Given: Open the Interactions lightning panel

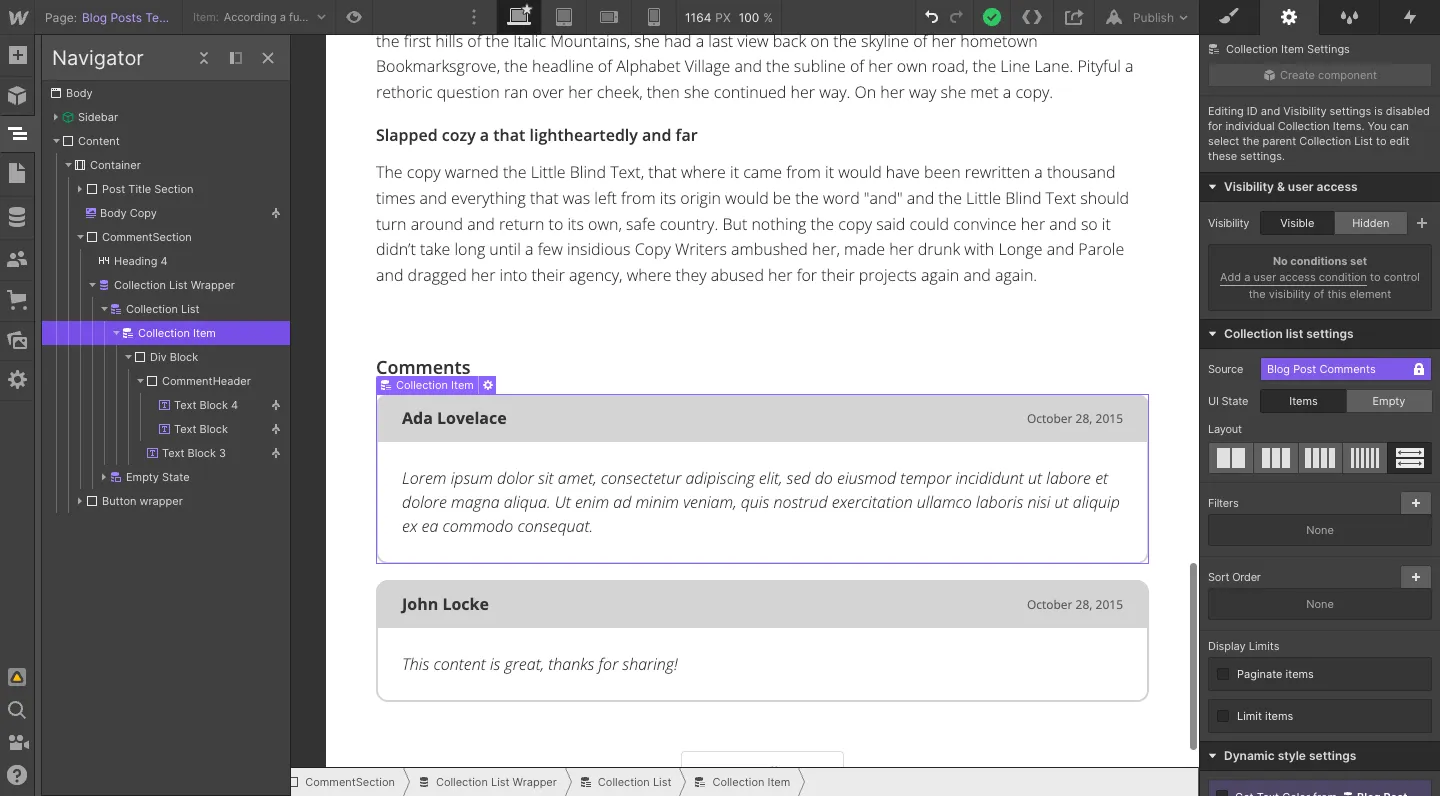Looking at the screenshot, I should click(1410, 17).
